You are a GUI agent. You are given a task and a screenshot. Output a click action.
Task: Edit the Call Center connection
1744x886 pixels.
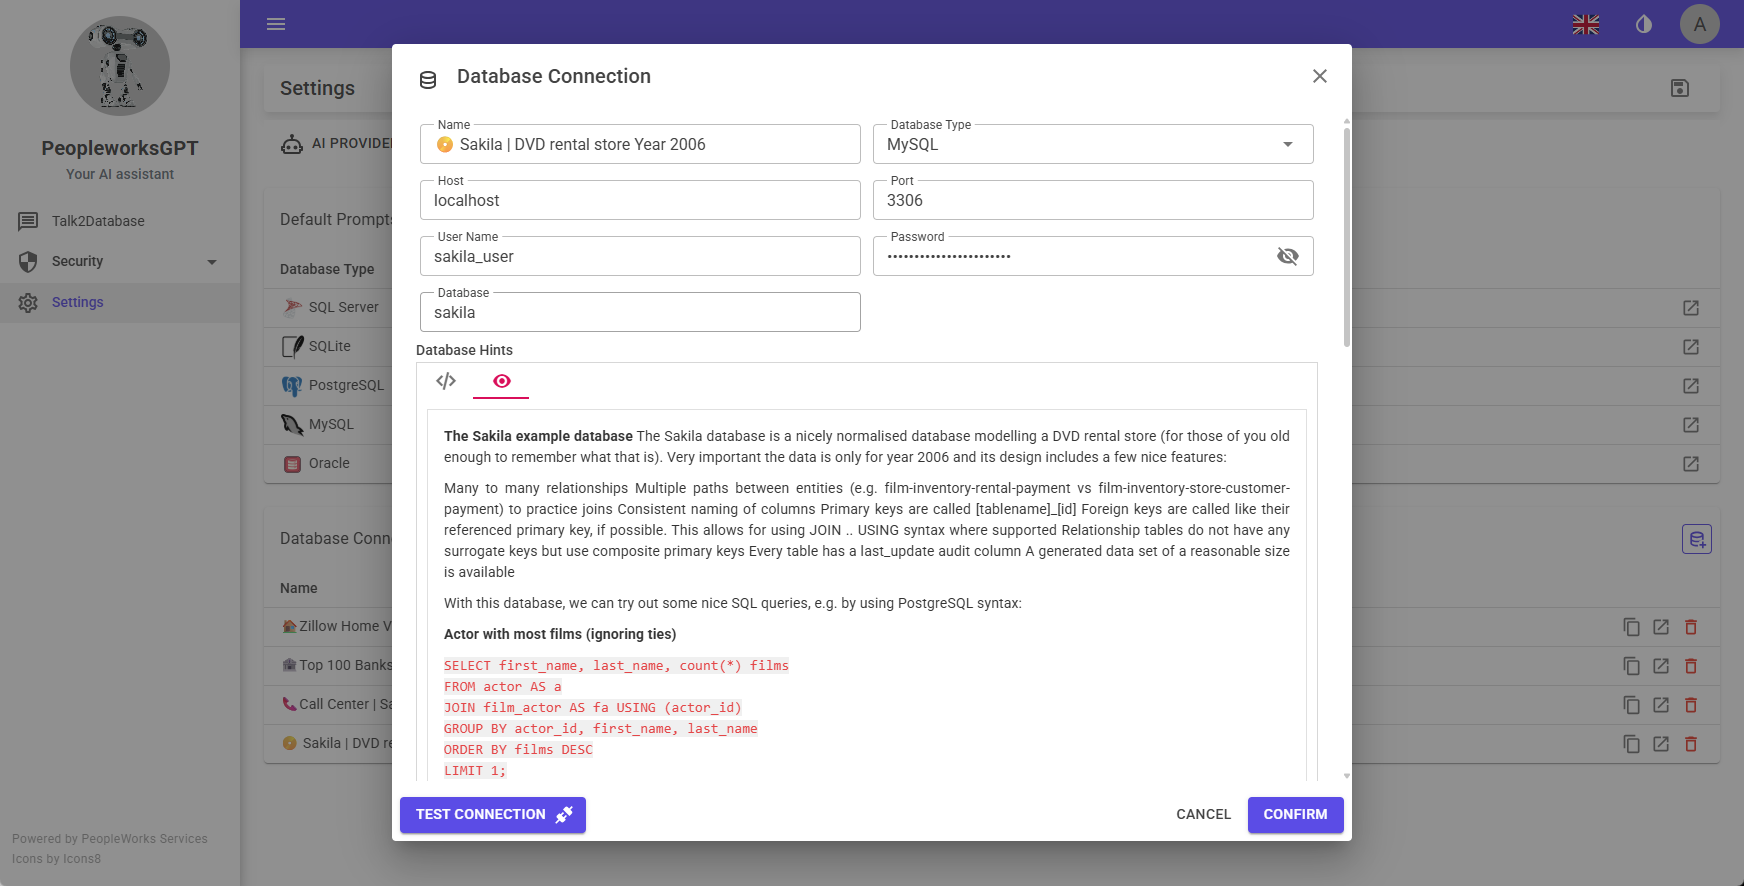pyautogui.click(x=1661, y=705)
